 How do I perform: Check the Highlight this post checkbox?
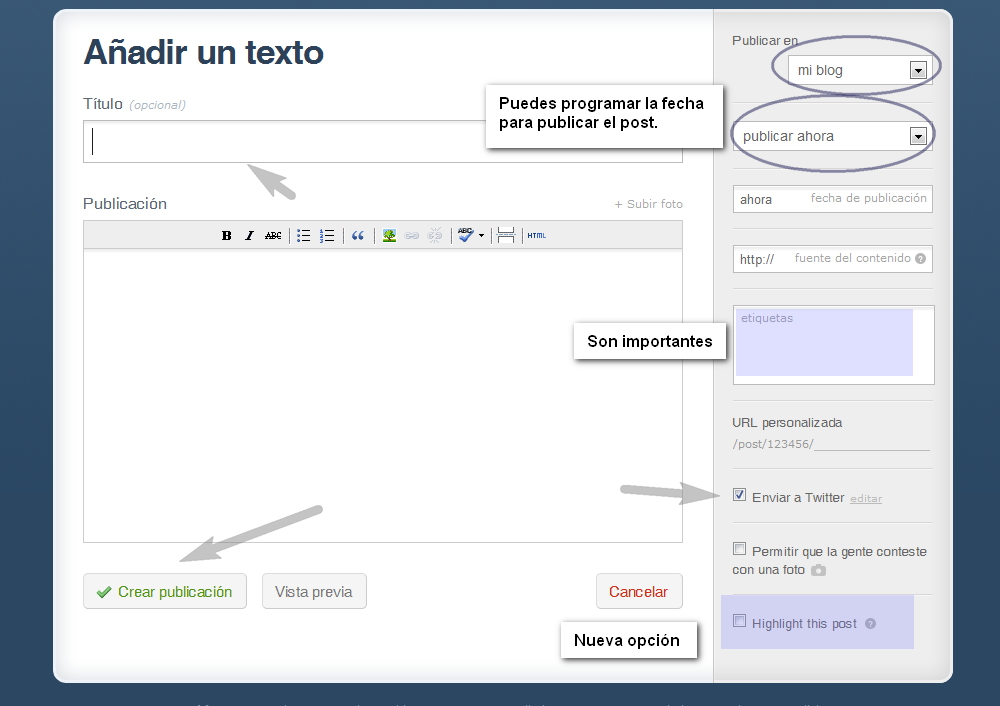739,621
